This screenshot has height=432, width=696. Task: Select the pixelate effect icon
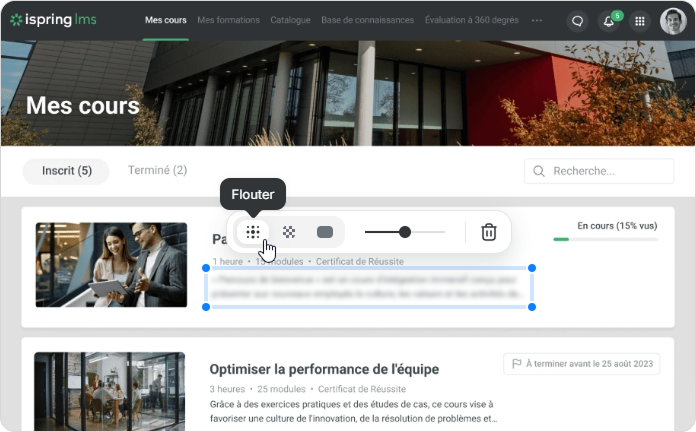289,232
